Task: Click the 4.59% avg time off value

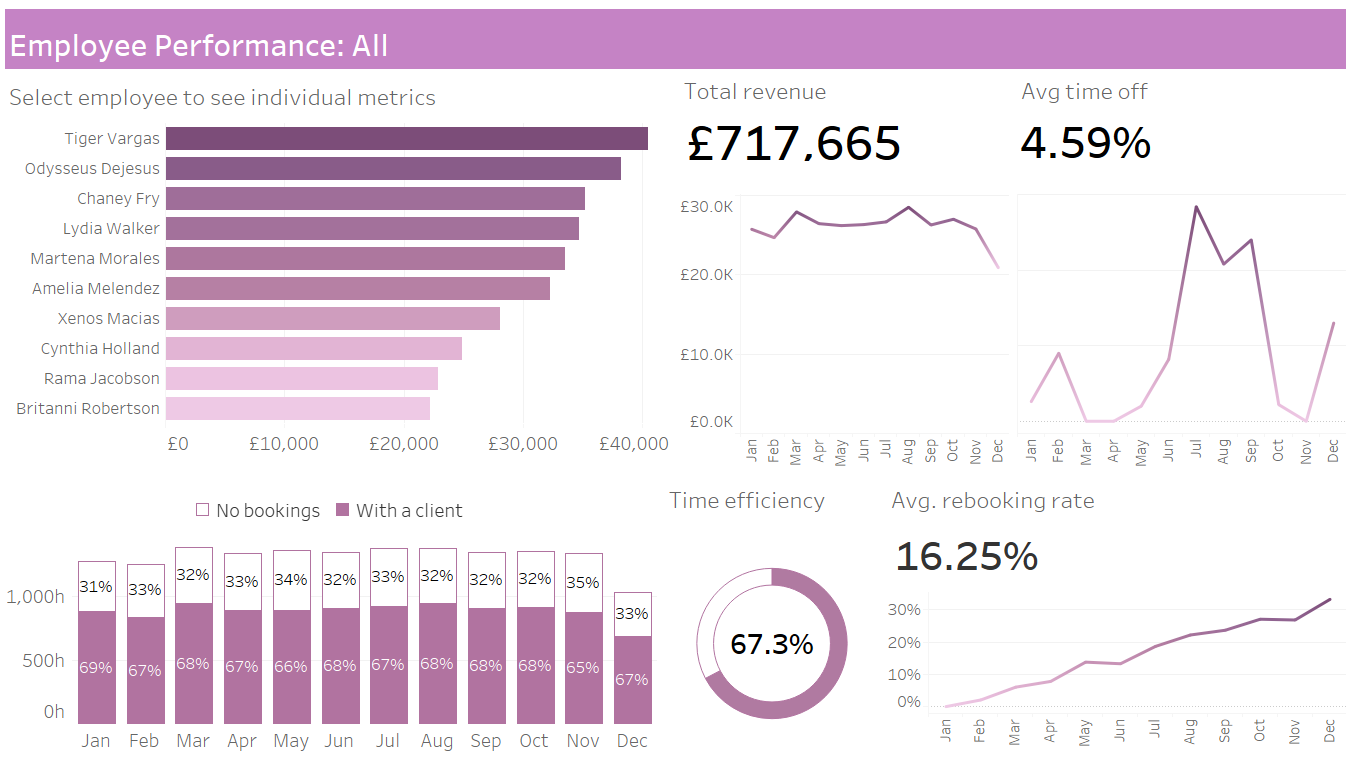Action: [1085, 143]
